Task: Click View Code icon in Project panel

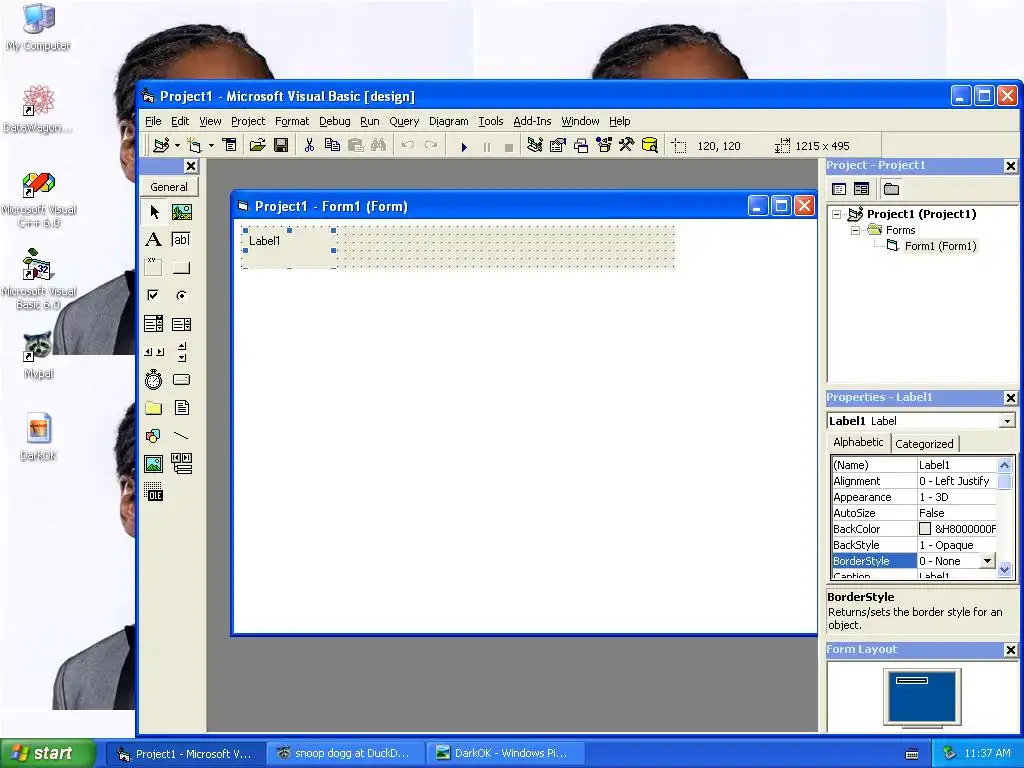Action: pyautogui.click(x=839, y=189)
